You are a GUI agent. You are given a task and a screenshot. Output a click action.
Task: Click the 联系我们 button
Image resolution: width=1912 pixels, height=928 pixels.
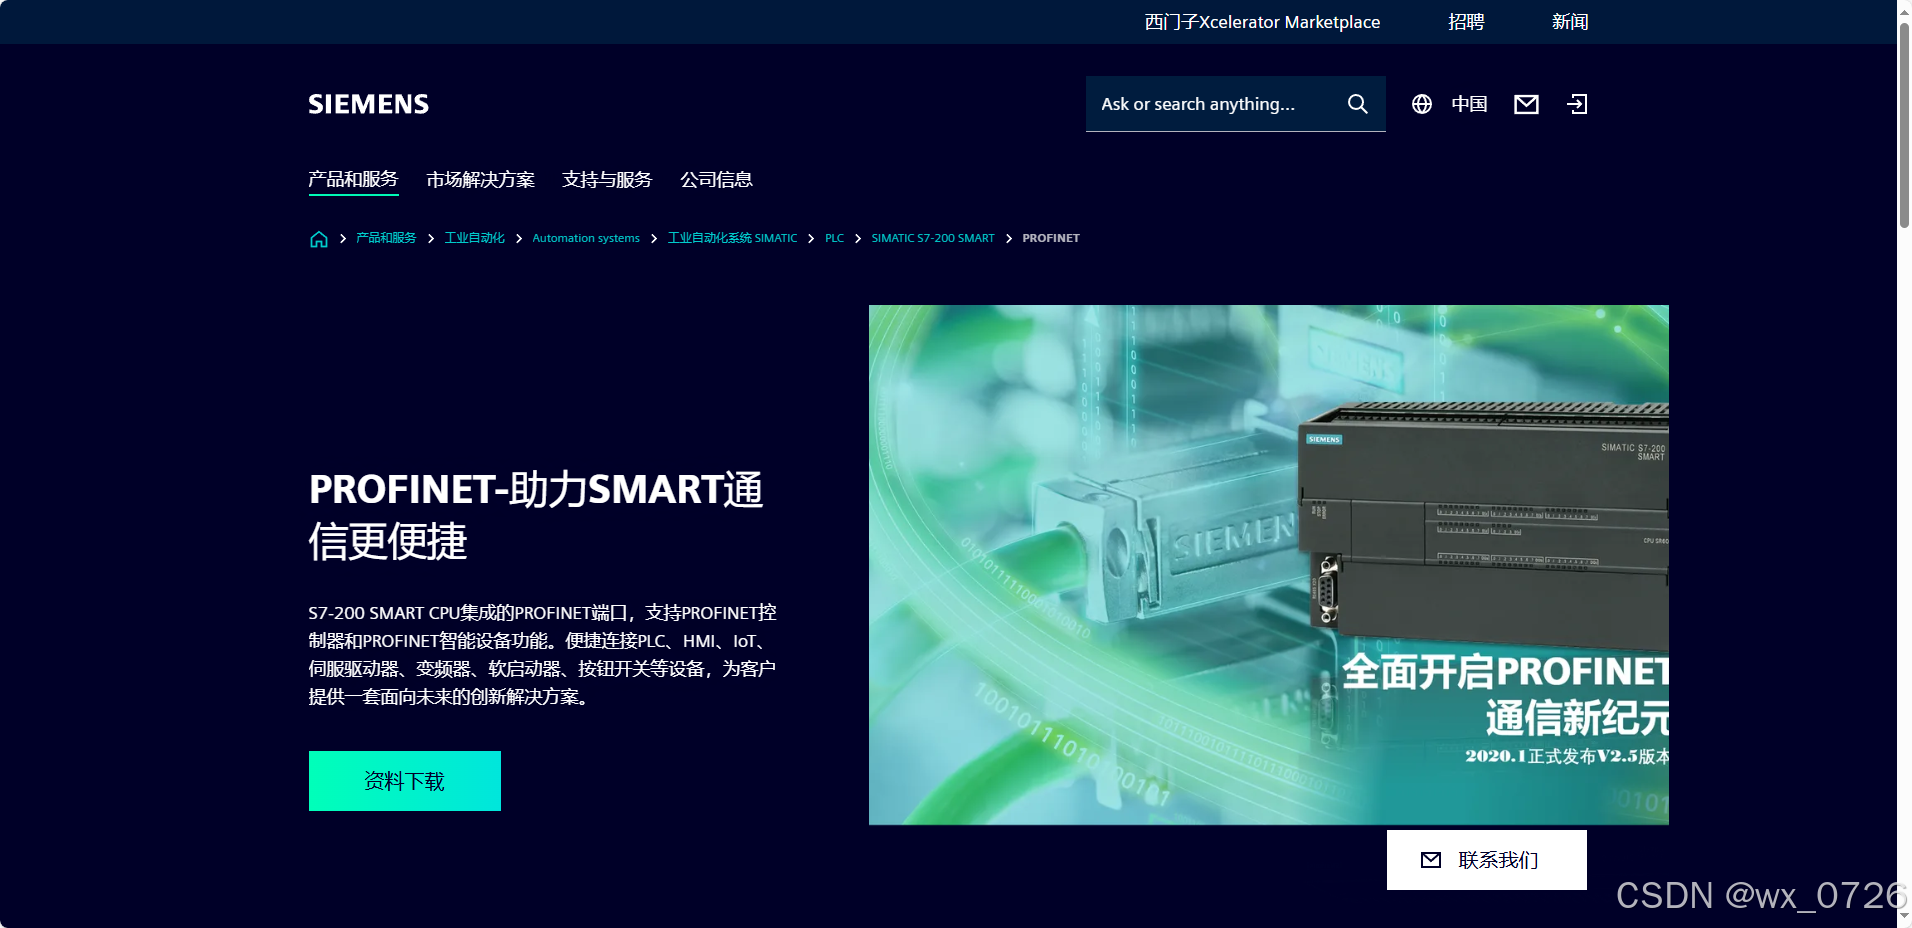1487,860
